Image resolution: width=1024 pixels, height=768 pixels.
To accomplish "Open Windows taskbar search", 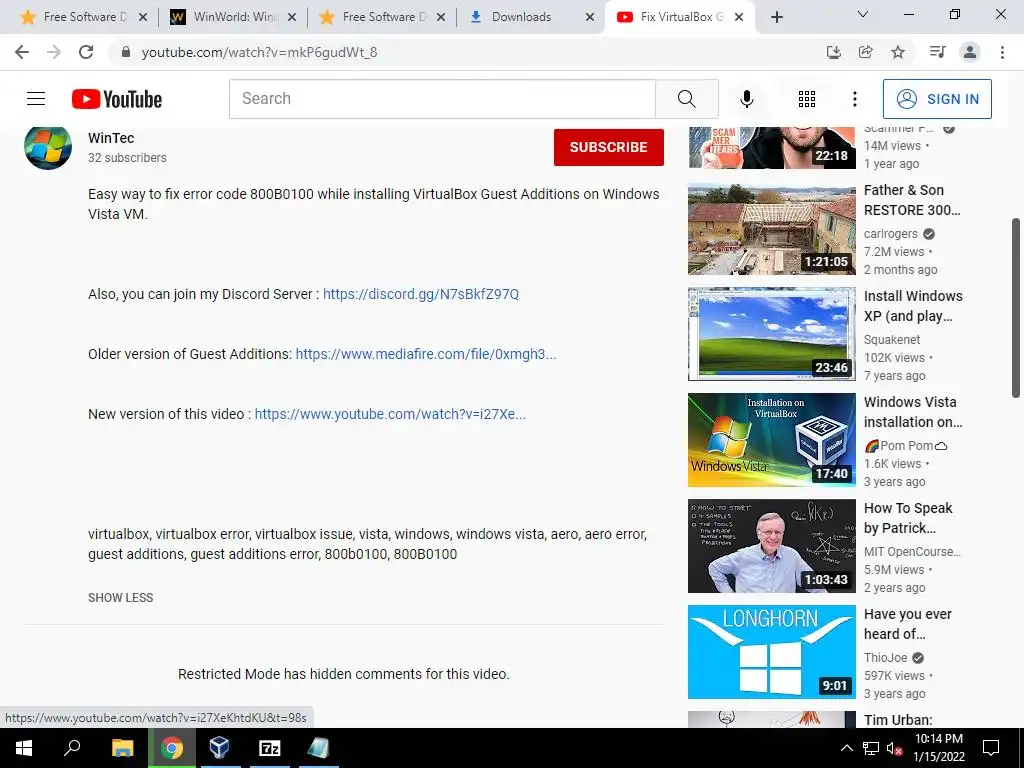I will (72, 748).
